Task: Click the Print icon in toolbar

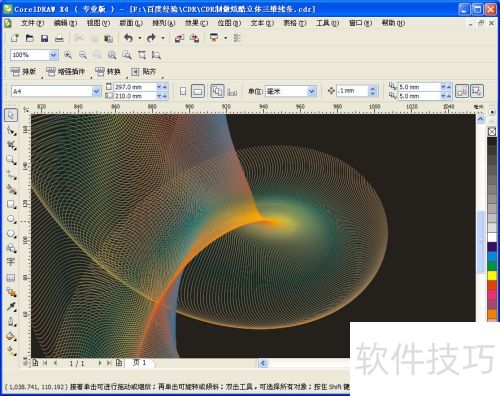Action: click(x=59, y=38)
